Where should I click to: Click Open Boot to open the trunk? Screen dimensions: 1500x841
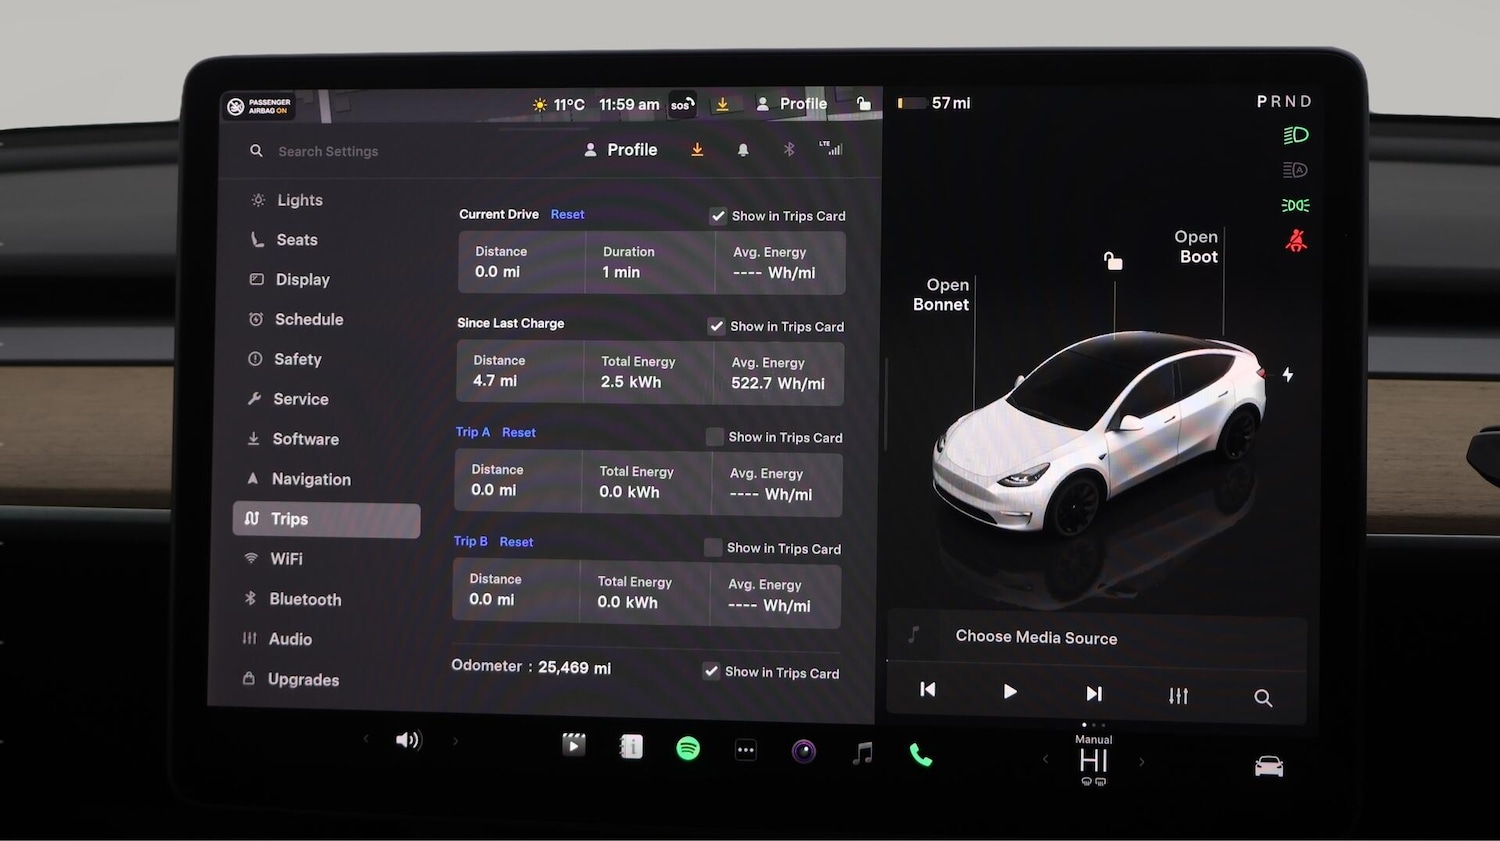(x=1196, y=246)
